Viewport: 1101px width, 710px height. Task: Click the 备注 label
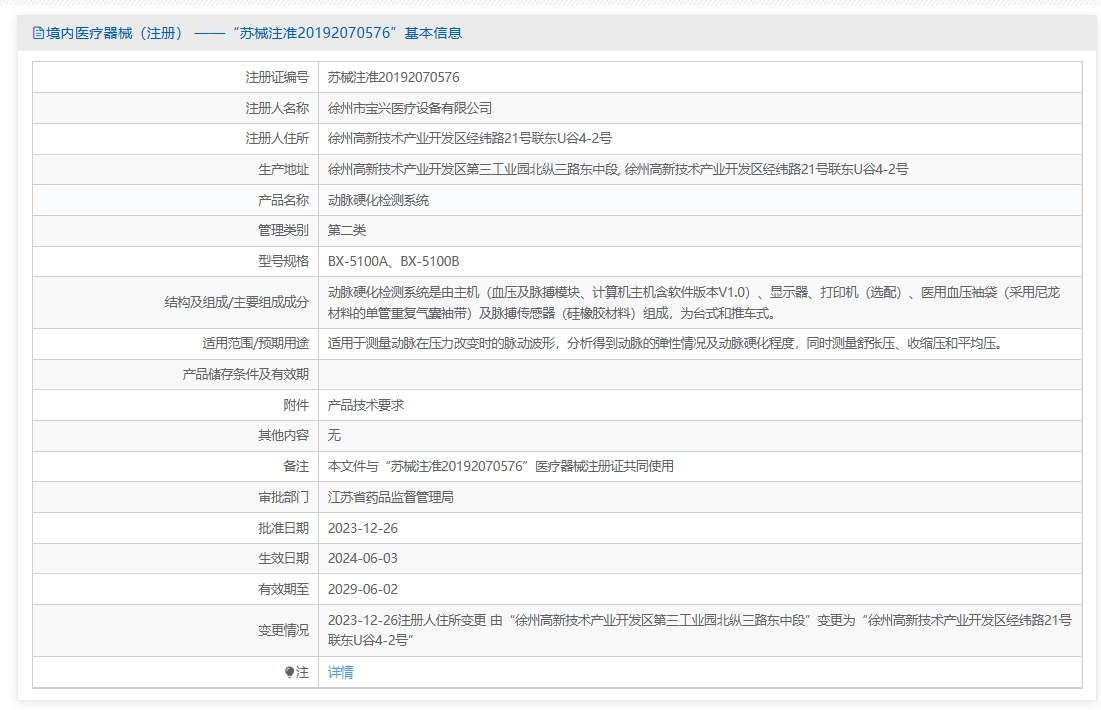[x=296, y=466]
